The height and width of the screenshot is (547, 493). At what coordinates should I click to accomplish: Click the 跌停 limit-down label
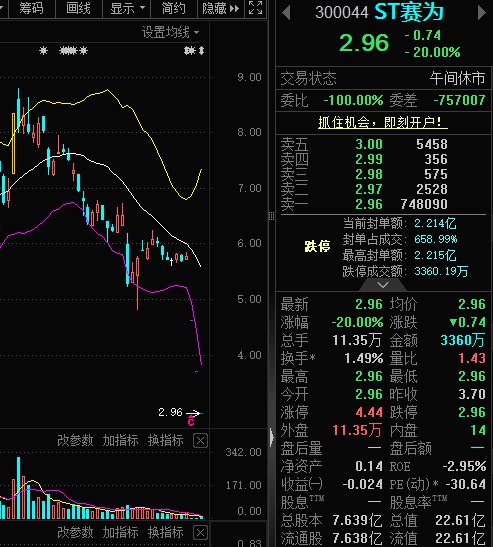click(x=317, y=246)
